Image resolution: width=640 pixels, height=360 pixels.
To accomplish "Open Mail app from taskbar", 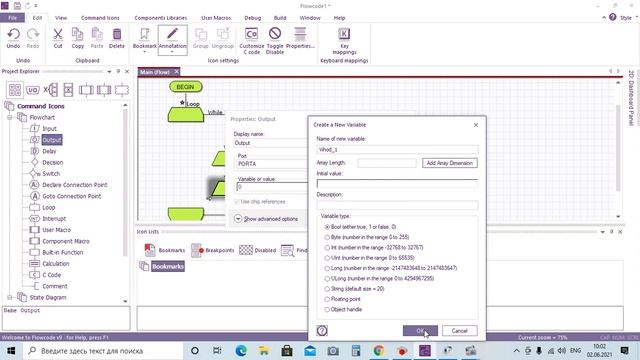I will click(310, 351).
